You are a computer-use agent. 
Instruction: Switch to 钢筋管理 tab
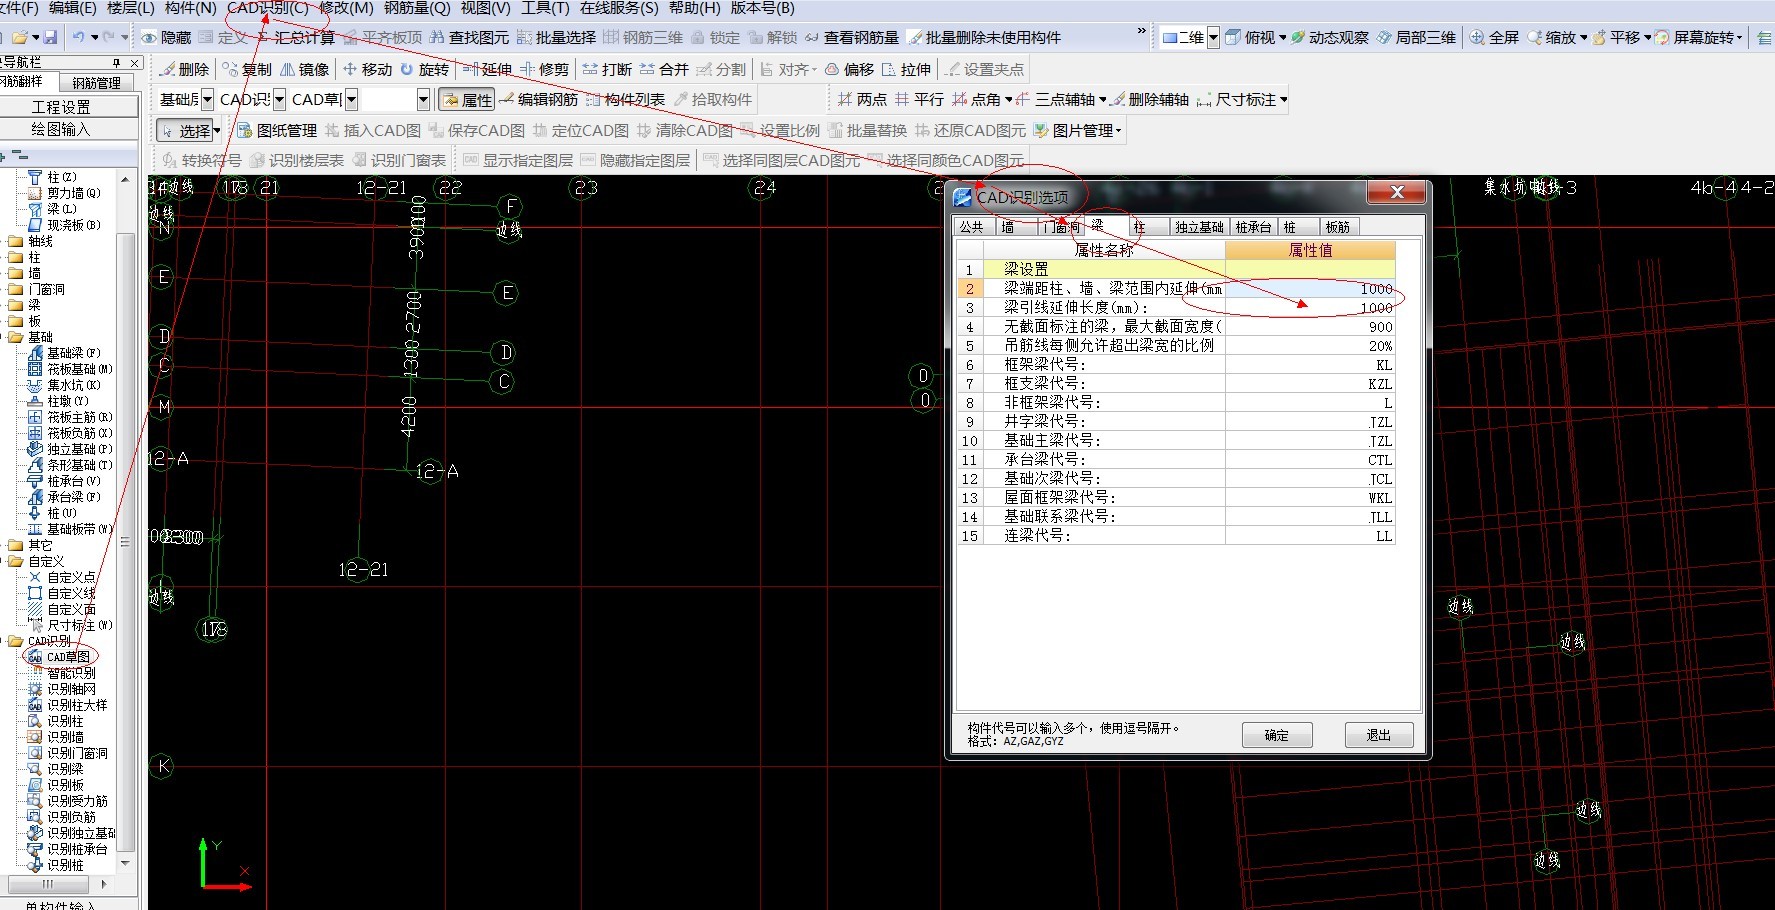coord(97,83)
